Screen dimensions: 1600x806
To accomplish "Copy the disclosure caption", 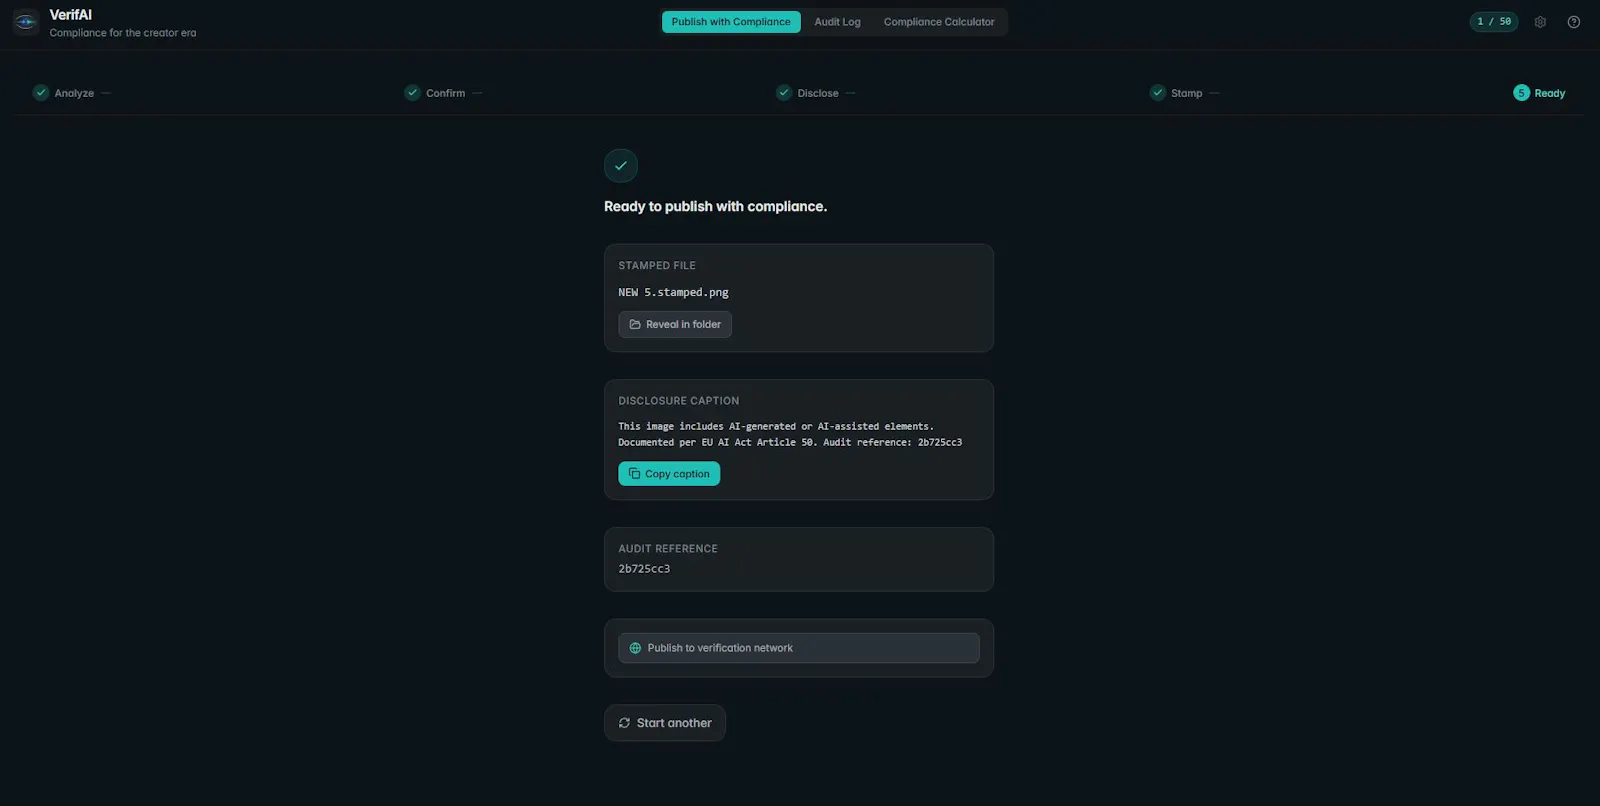I will pyautogui.click(x=669, y=474).
